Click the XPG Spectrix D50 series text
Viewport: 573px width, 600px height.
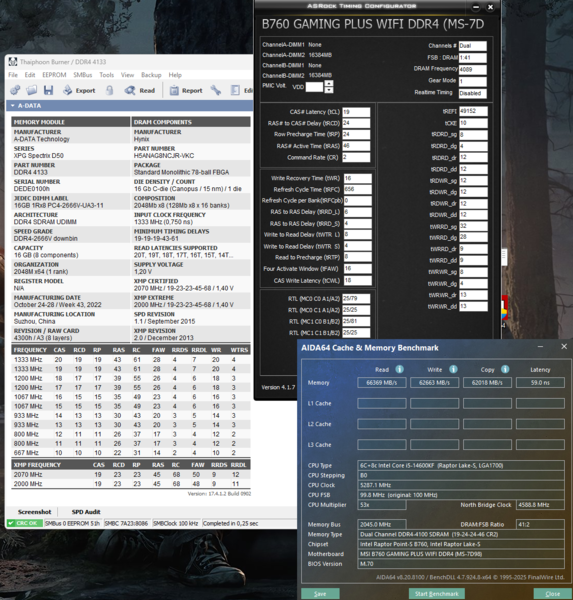pyautogui.click(x=39, y=156)
